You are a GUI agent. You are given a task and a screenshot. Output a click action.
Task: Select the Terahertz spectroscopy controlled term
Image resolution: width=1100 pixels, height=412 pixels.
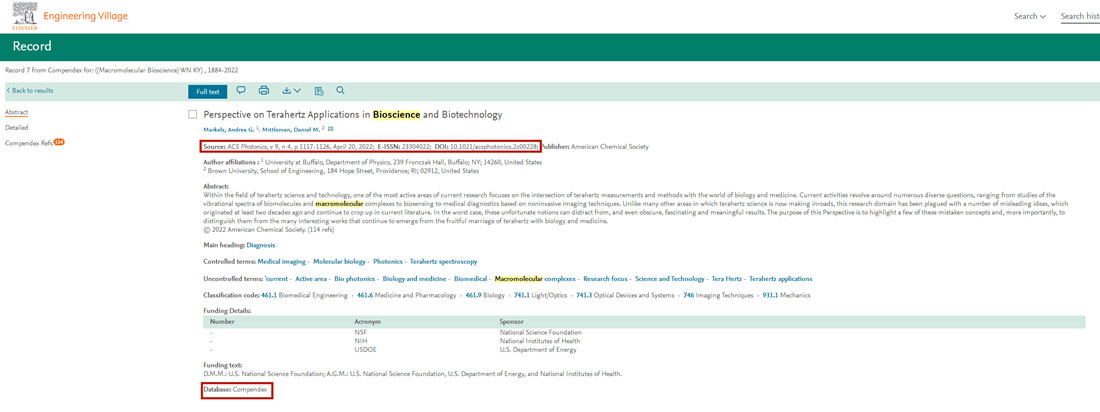pos(443,262)
